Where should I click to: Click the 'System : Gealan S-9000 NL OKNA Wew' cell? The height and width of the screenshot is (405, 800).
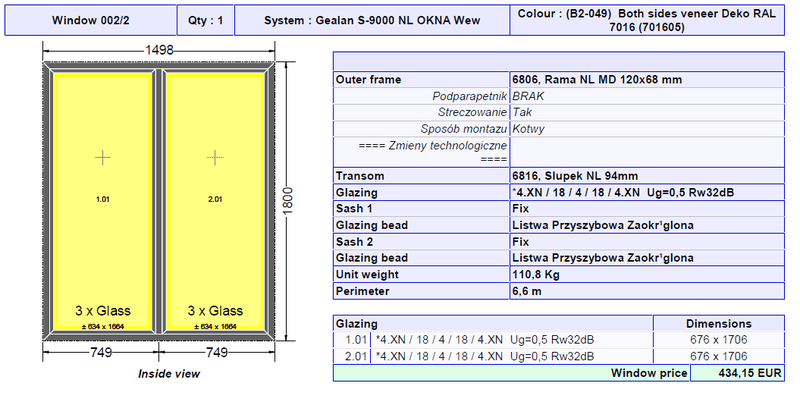tap(372, 20)
